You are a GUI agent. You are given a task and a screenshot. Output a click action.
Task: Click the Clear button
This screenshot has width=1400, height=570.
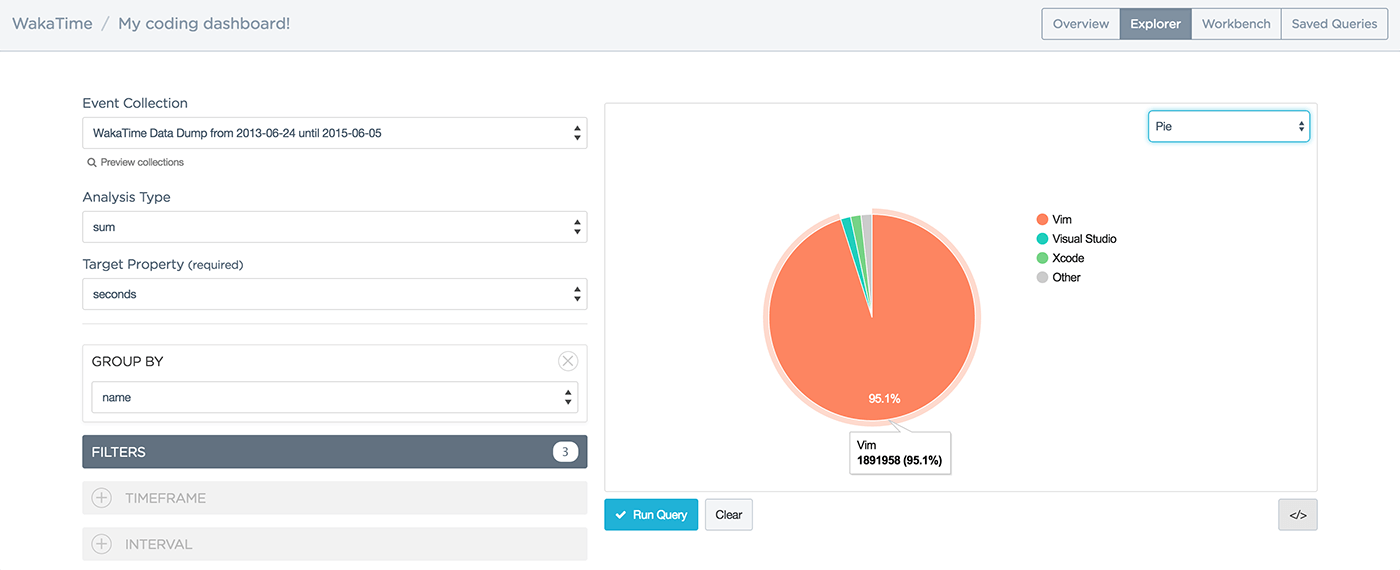click(729, 515)
